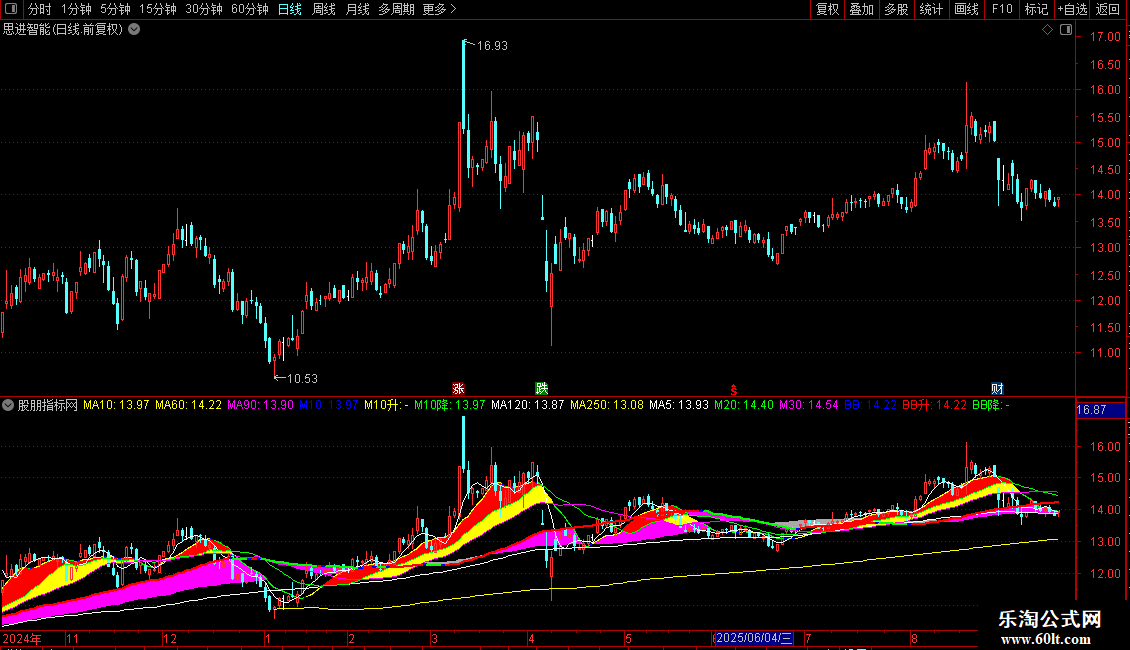
Task: Select the 日线 daily tab
Action: pos(290,9)
